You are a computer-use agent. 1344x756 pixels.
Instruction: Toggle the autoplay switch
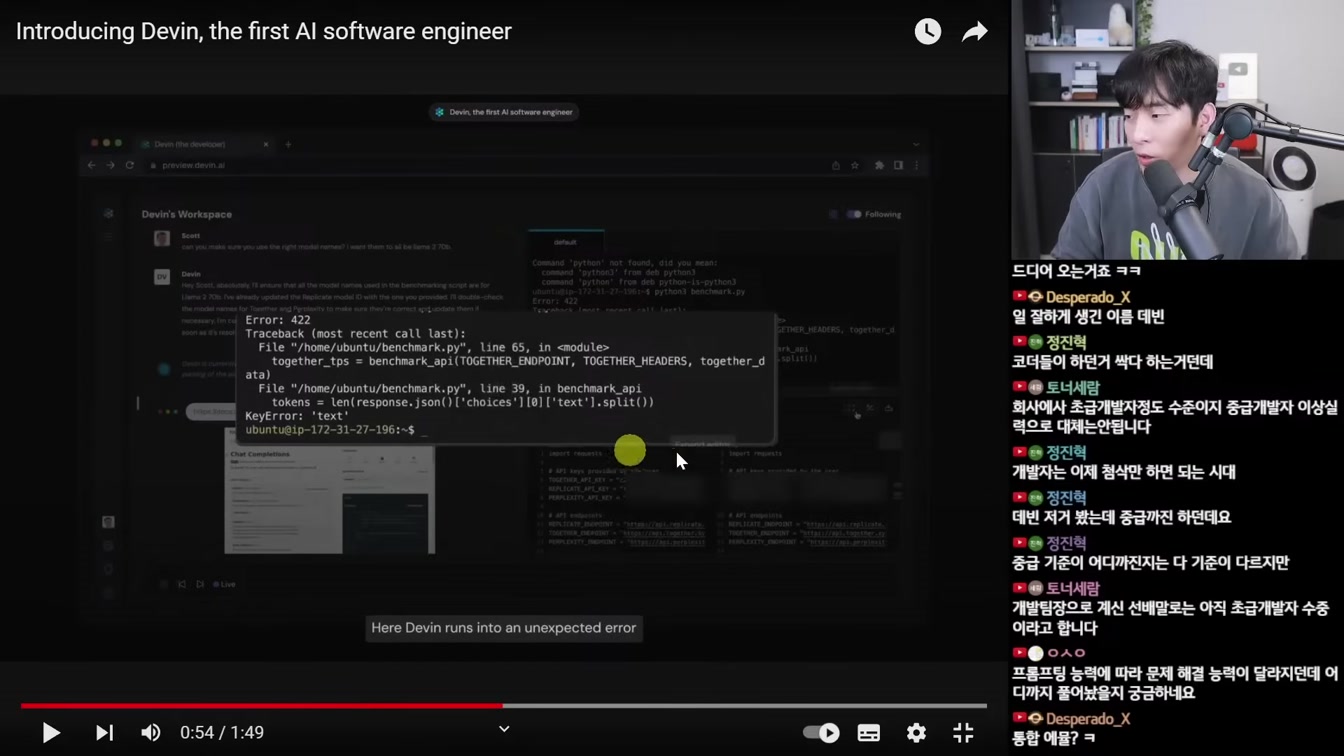tap(821, 733)
